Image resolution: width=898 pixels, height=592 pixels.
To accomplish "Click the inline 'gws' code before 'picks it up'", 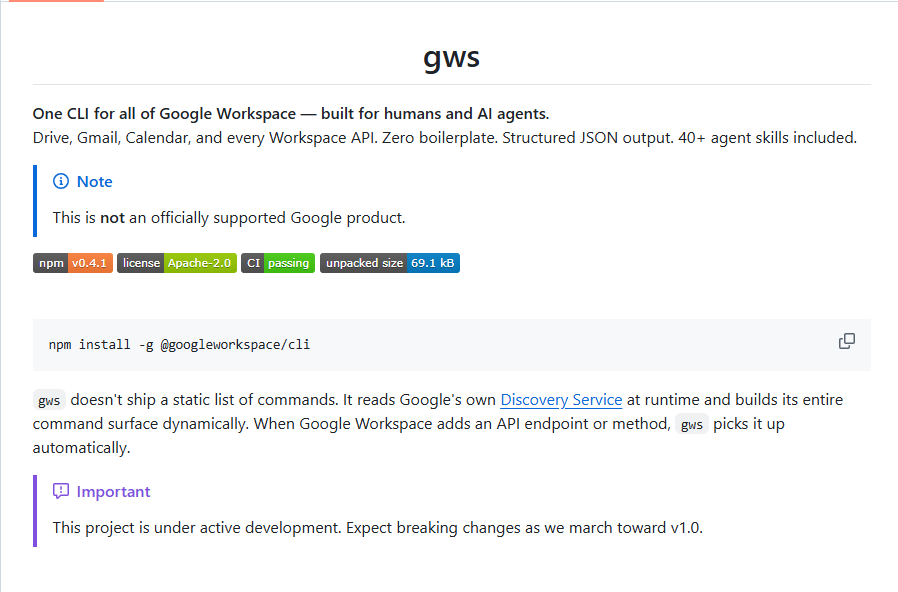I will click(692, 424).
